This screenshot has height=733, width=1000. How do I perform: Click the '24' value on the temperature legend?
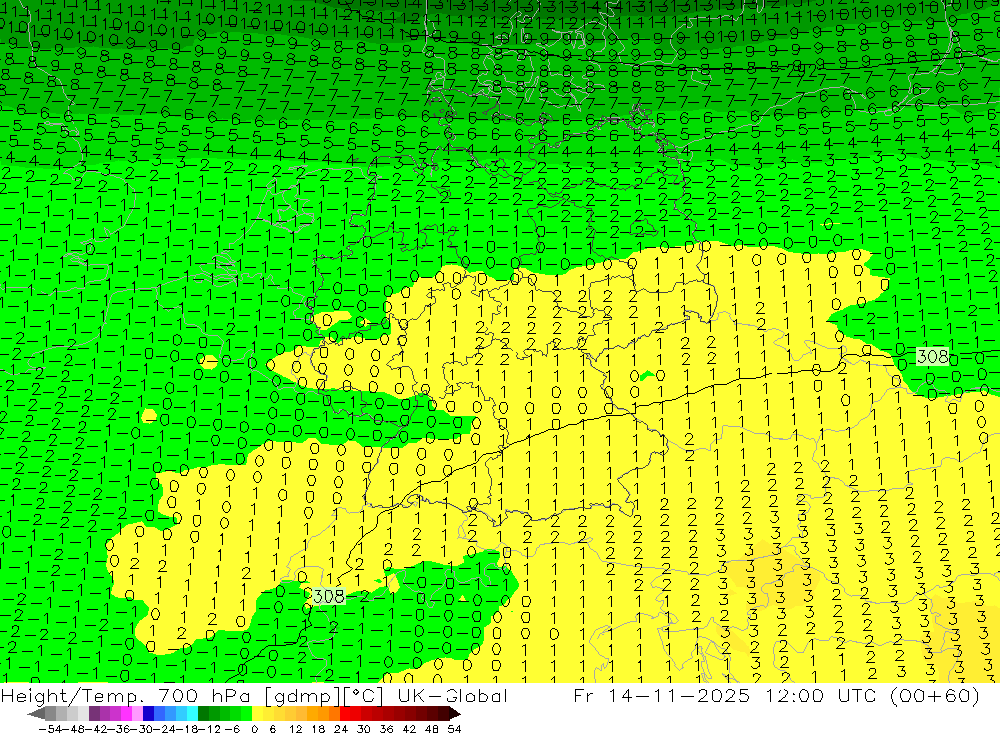[341, 729]
